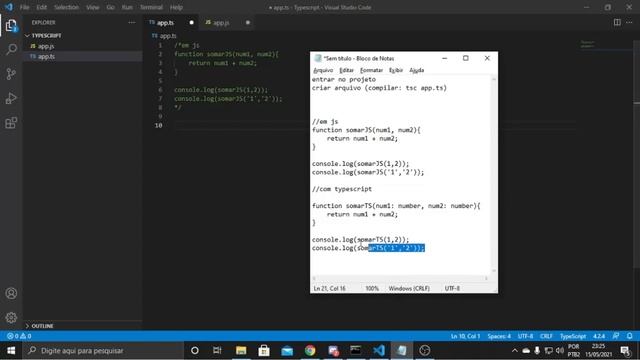Open editor More Actions ellipsis
Viewport: 640px width, 360px height.
coord(629,22)
